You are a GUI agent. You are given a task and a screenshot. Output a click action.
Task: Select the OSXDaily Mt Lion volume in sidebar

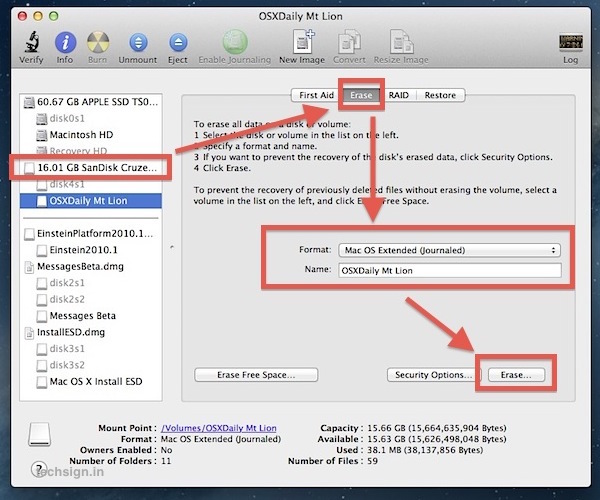(91, 201)
